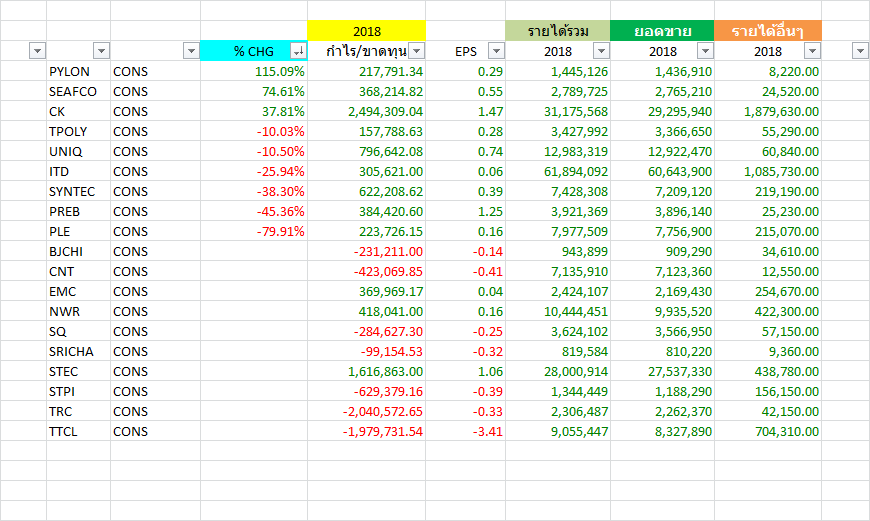Select the orange รายได้อื่นๆ header cell
870x521 pixels.
pos(768,31)
